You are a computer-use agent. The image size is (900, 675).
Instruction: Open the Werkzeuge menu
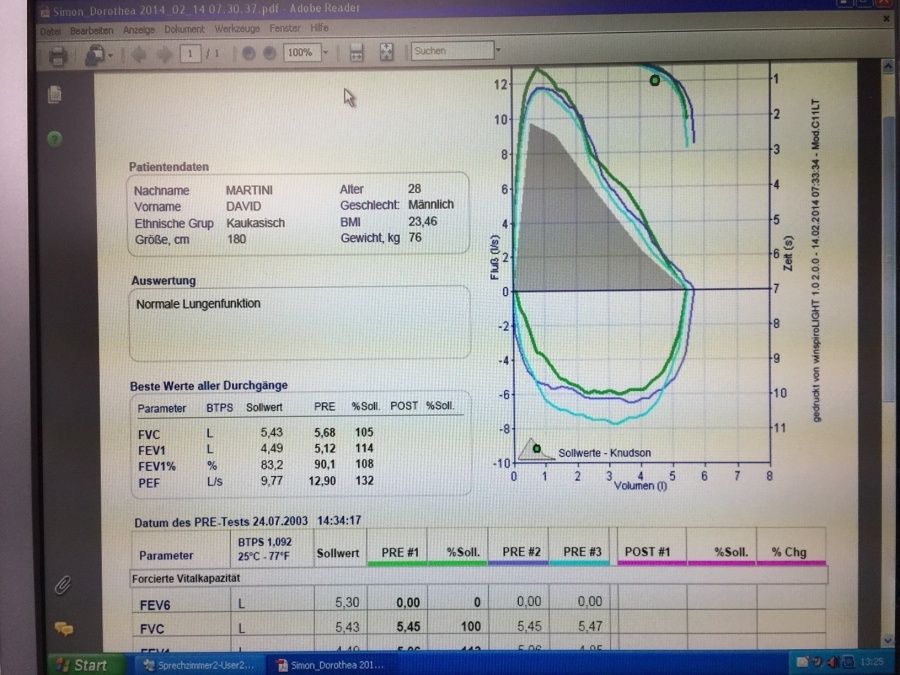point(238,30)
